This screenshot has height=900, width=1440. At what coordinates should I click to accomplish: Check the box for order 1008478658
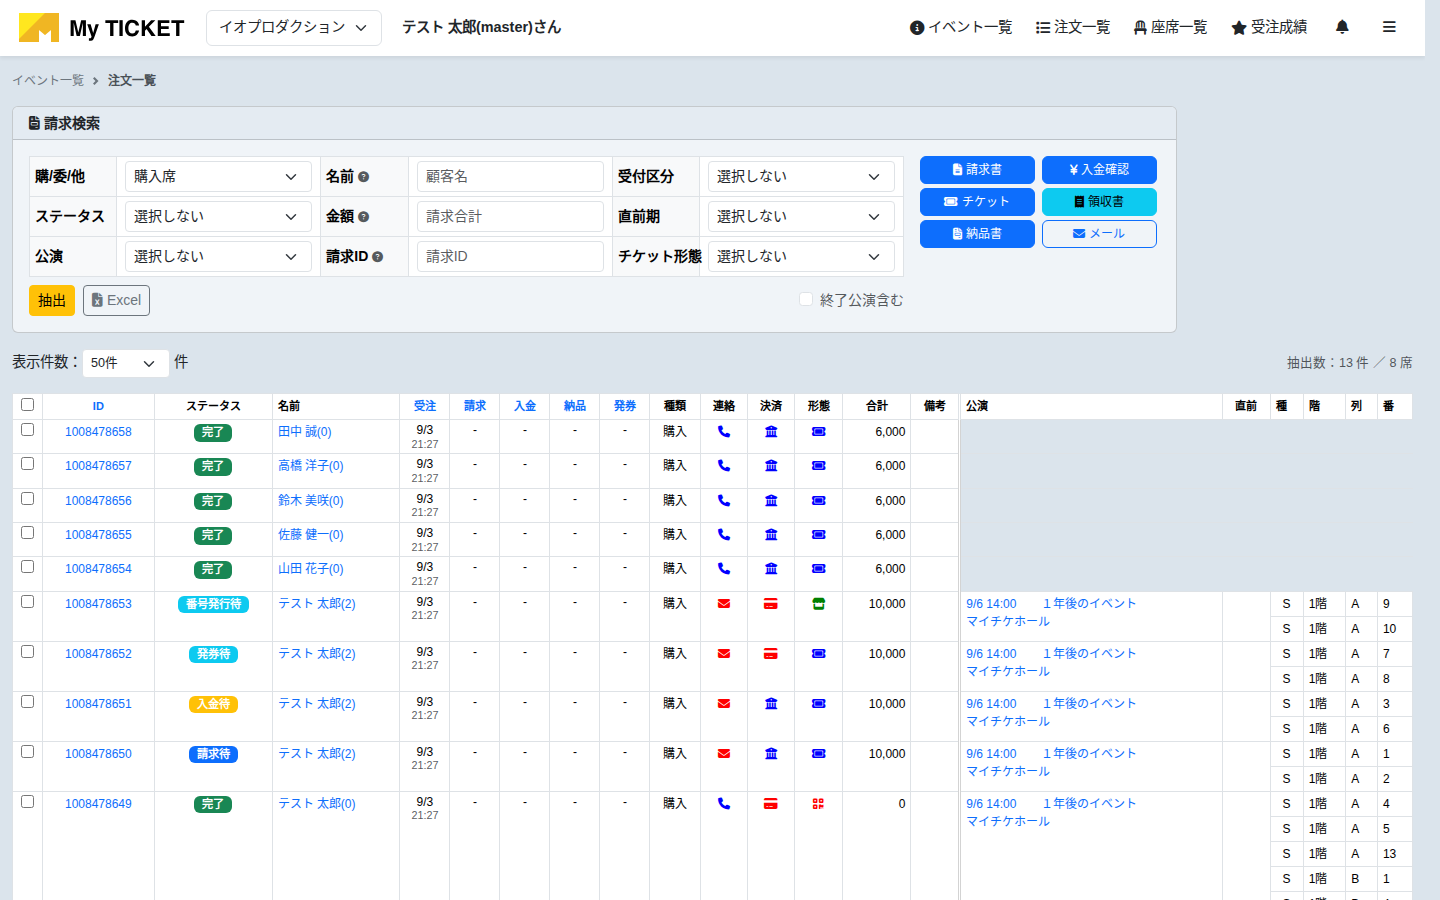coord(28,430)
